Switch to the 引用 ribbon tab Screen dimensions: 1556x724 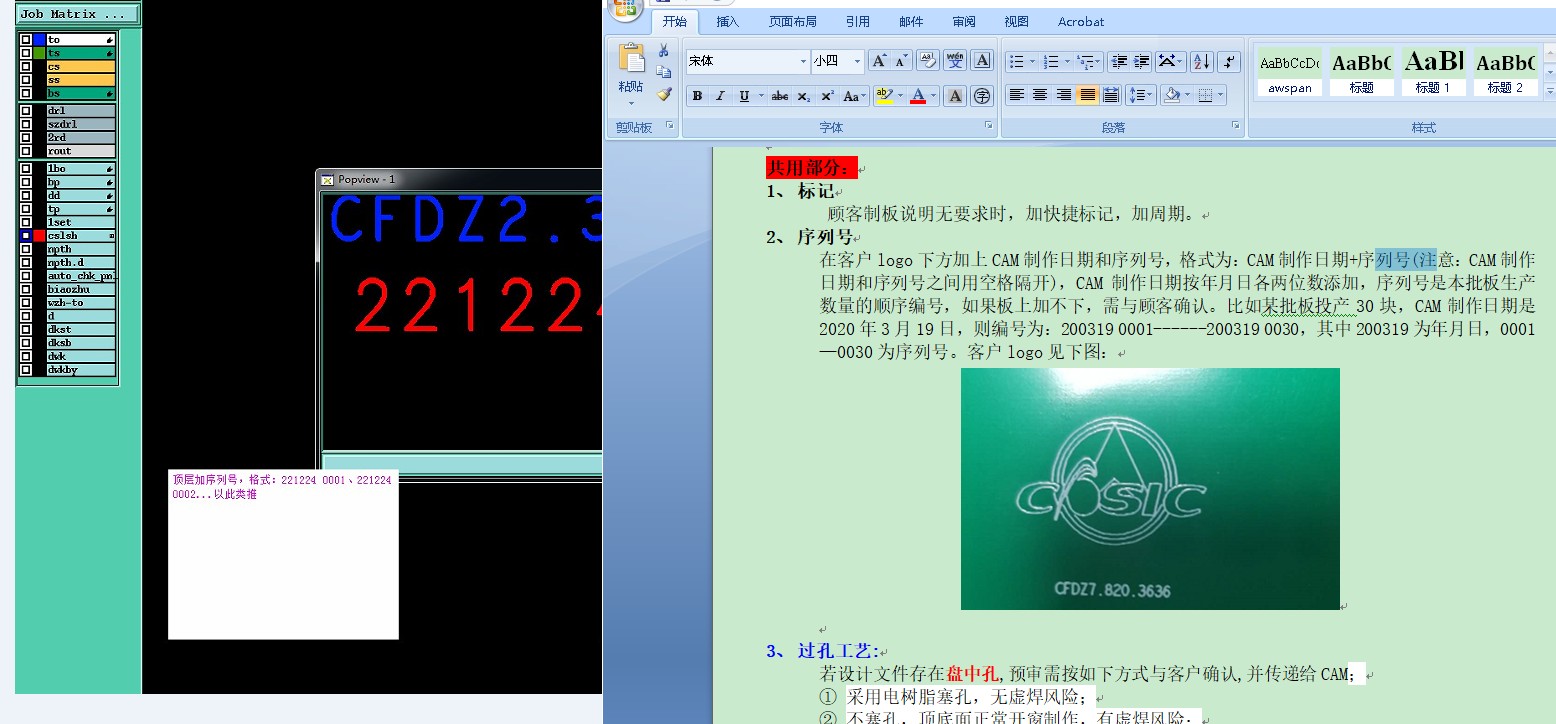click(x=858, y=21)
